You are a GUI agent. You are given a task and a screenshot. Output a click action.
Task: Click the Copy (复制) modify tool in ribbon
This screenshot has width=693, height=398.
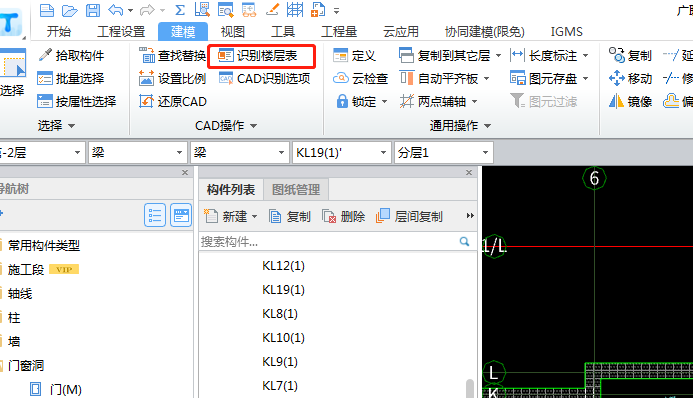(x=630, y=55)
